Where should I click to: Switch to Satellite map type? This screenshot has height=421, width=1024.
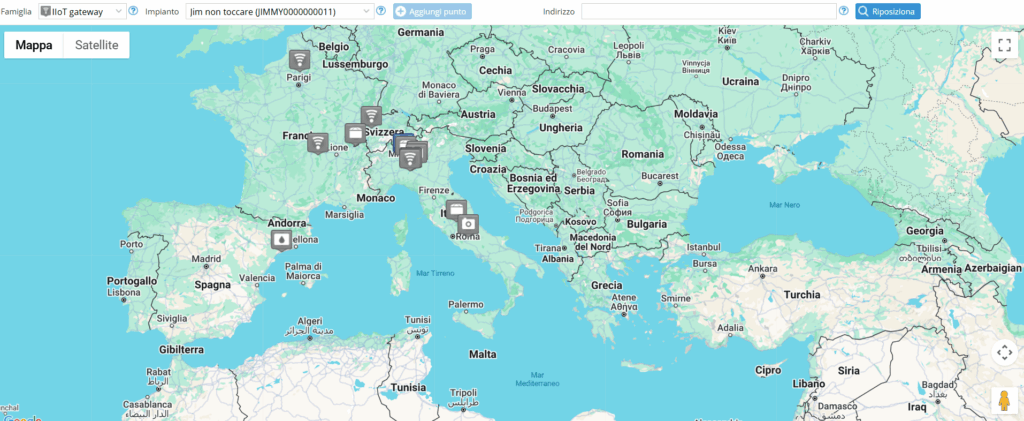click(x=97, y=45)
